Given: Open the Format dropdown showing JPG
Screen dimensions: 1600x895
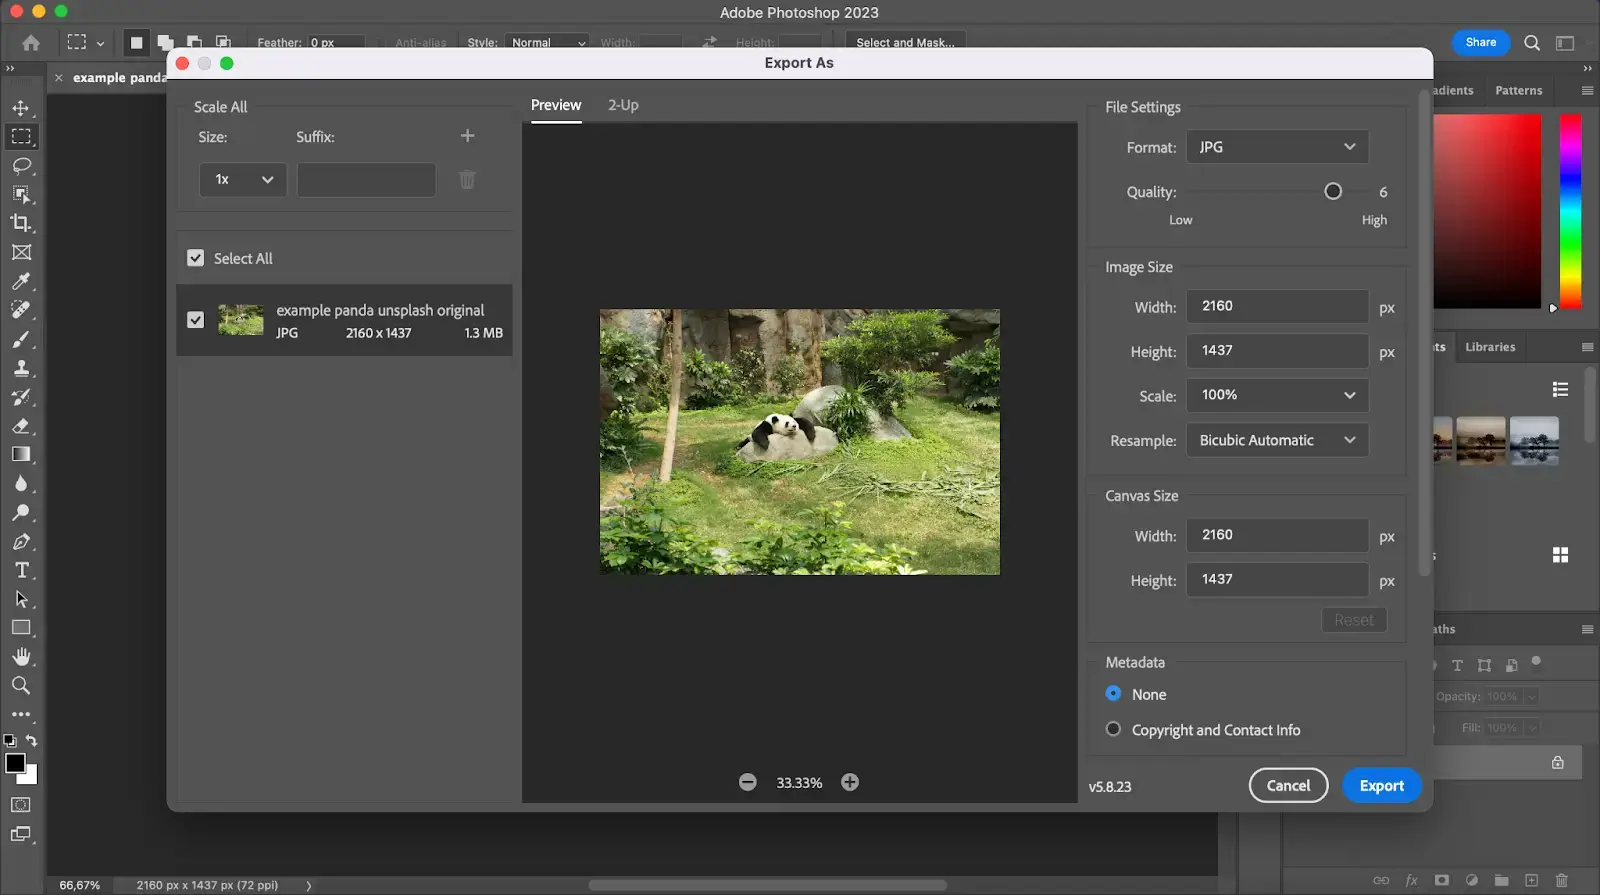Looking at the screenshot, I should pyautogui.click(x=1277, y=147).
